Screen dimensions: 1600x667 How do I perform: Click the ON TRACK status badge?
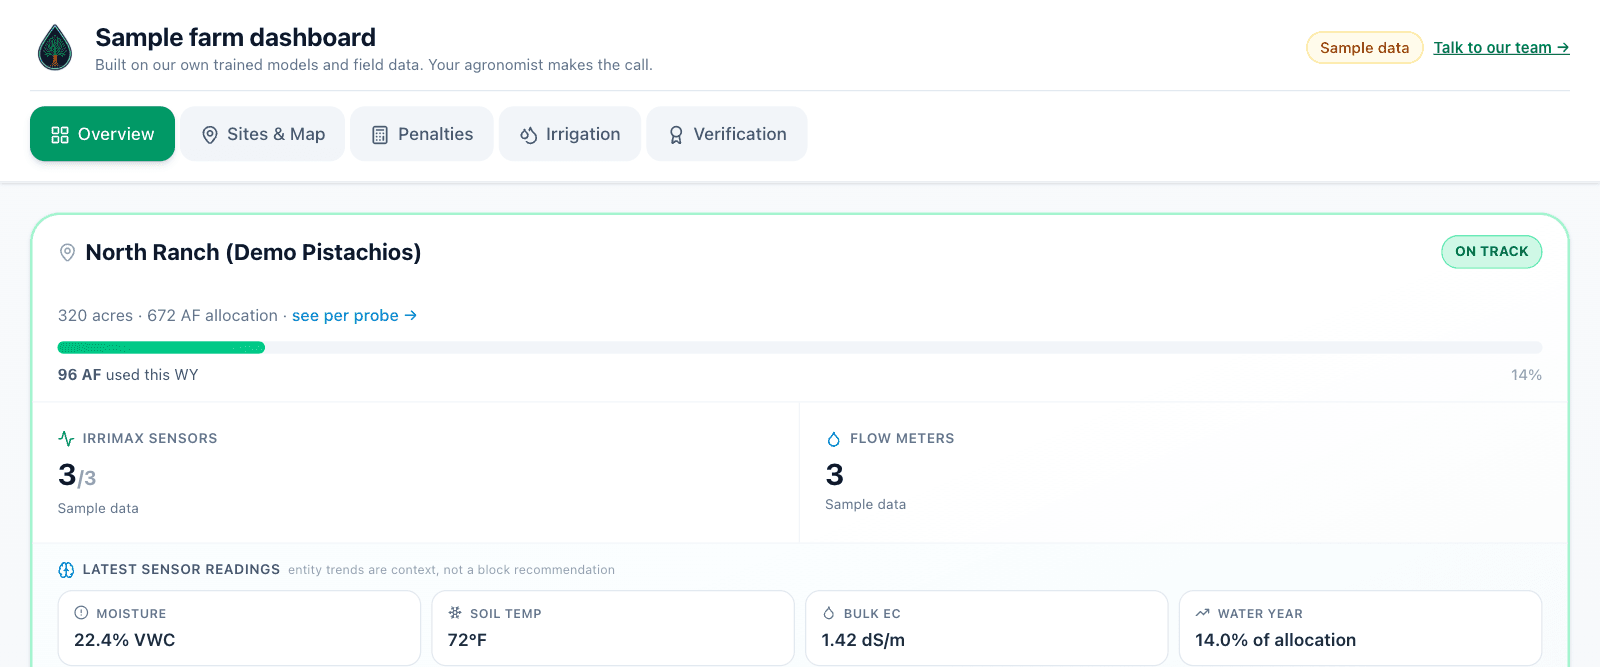coord(1491,252)
